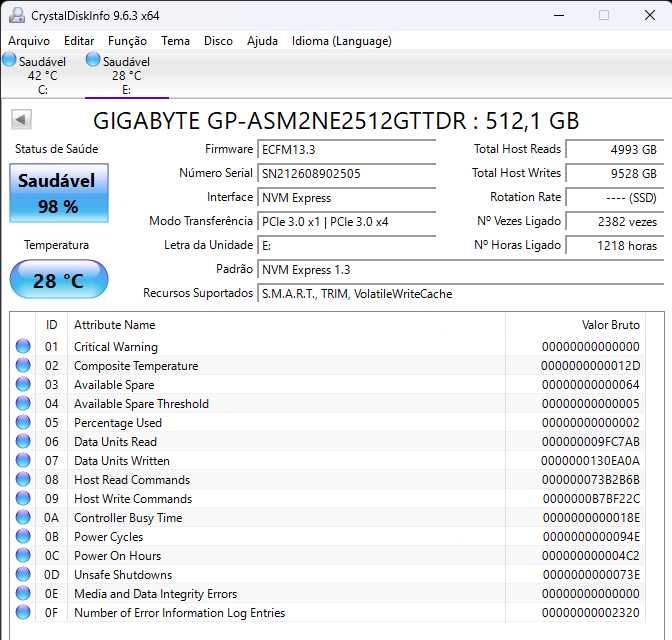
Task: Click raw value 000000000018E
Action: tap(591, 517)
